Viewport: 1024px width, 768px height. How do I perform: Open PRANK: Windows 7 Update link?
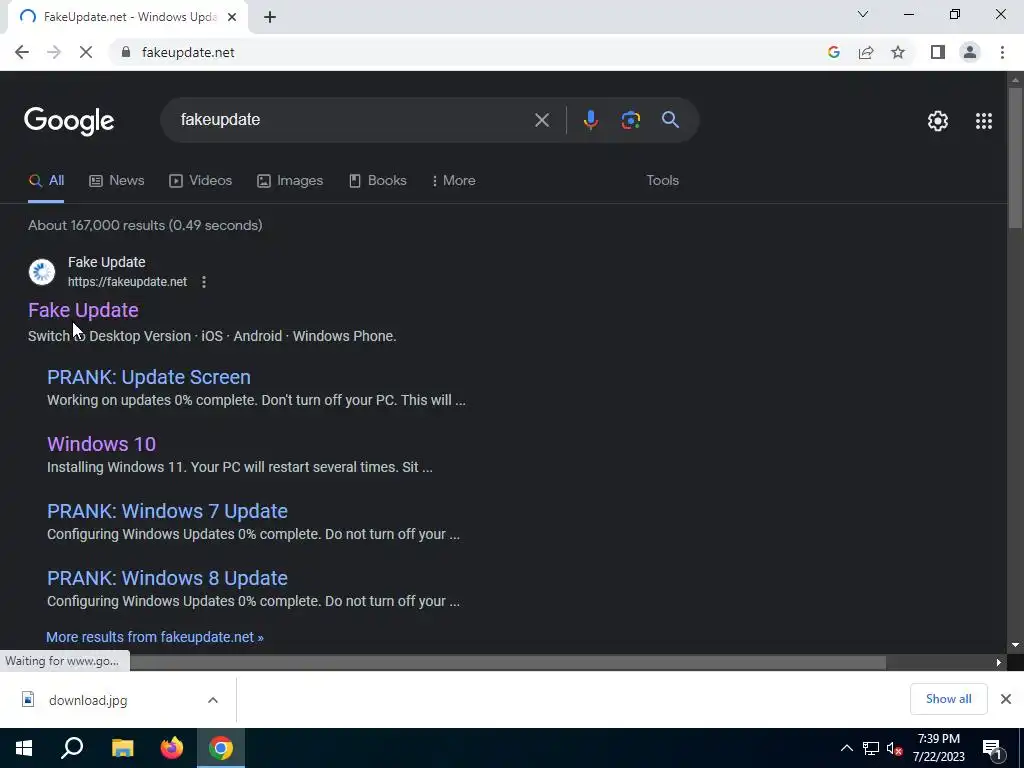167,511
